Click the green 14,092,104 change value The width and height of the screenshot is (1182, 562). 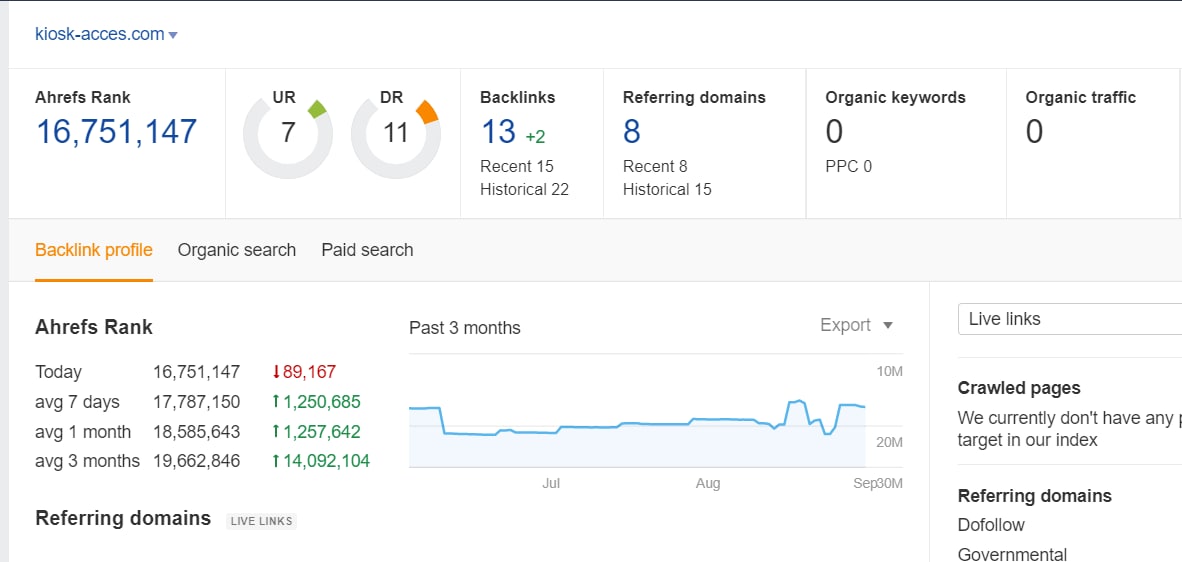[x=320, y=460]
